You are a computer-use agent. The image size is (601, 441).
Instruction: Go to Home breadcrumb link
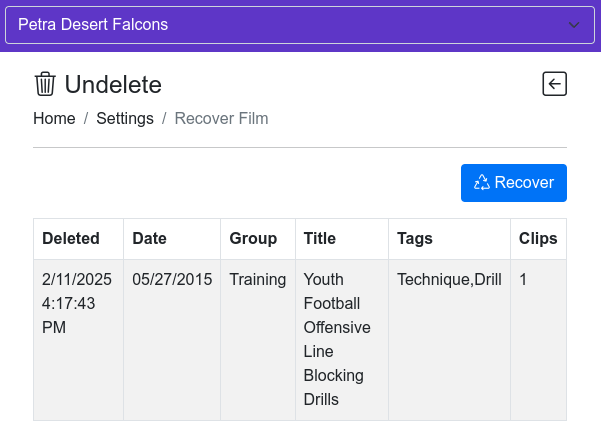tap(54, 118)
